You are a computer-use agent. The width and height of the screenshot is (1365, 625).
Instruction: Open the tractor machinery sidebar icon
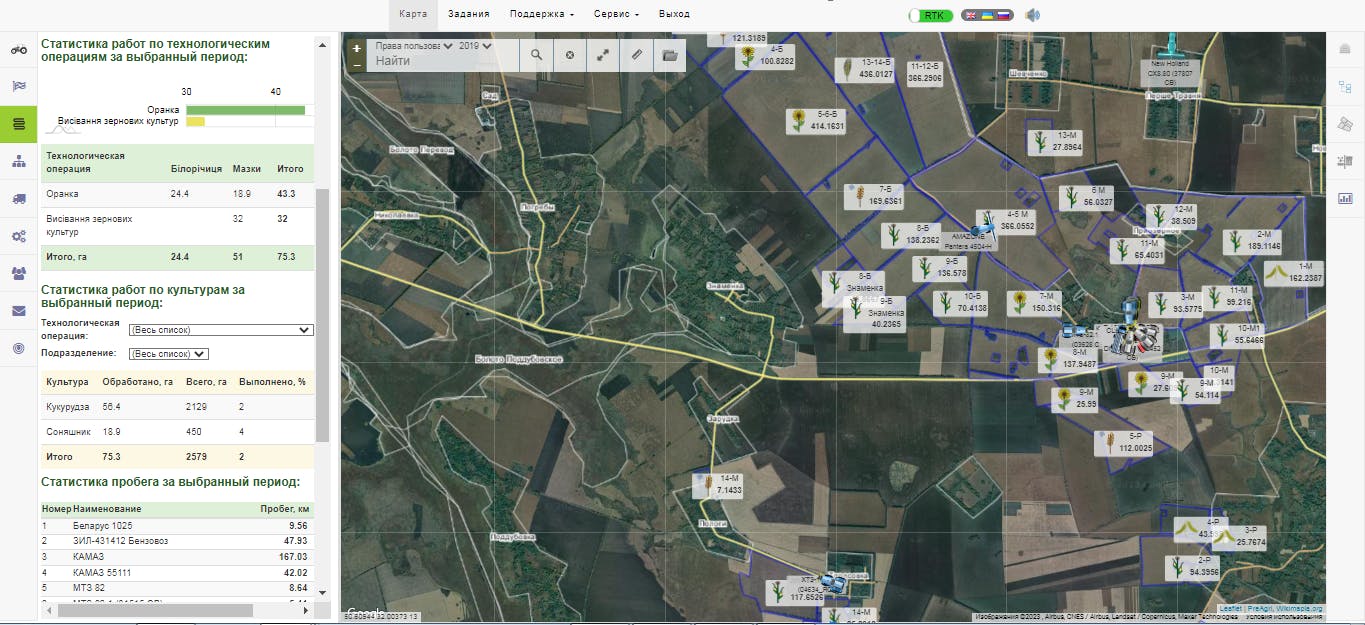click(x=18, y=49)
